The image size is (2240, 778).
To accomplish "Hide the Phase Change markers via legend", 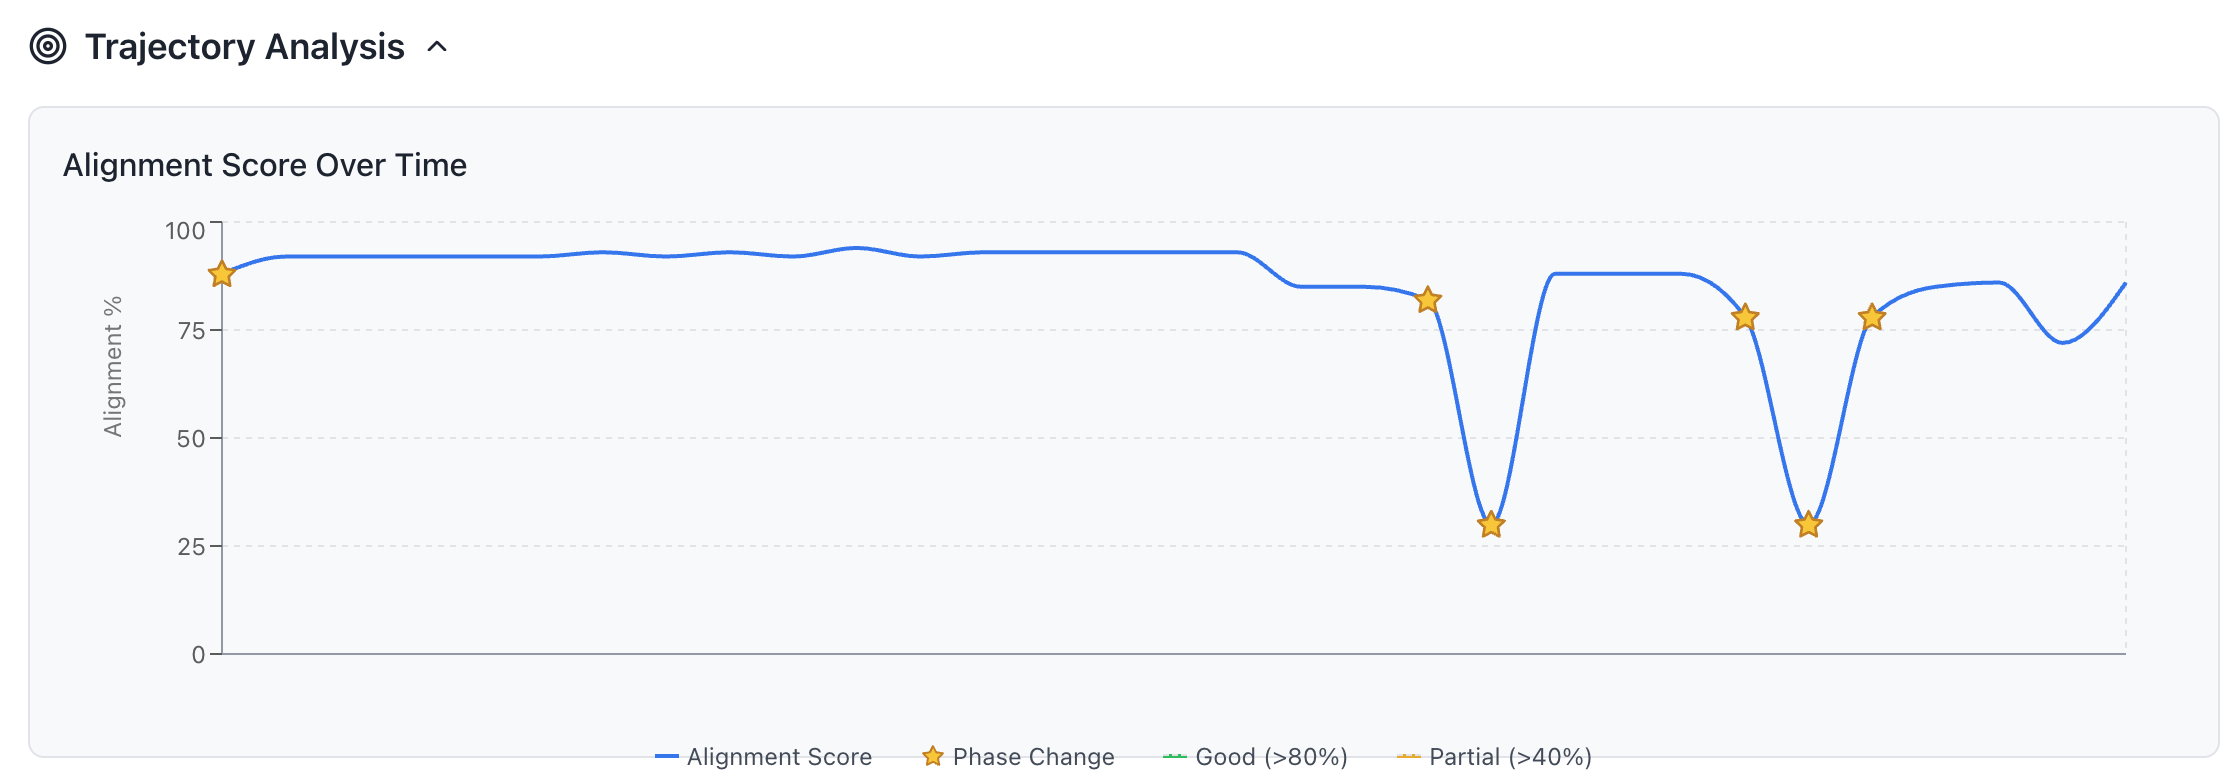I will pyautogui.click(x=1033, y=757).
